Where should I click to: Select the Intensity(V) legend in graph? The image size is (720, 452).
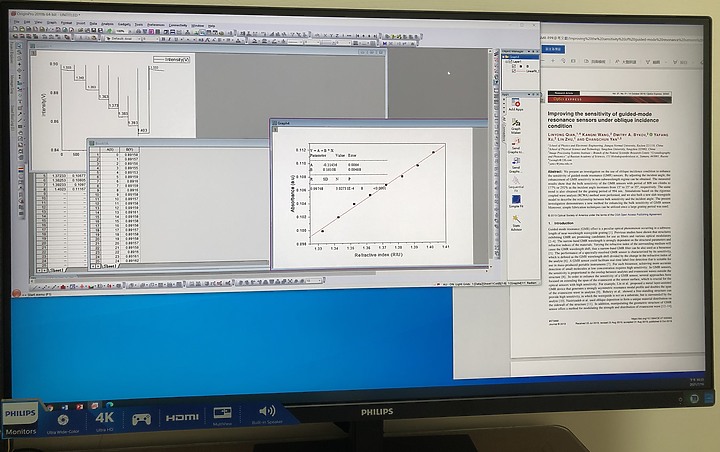(171, 59)
